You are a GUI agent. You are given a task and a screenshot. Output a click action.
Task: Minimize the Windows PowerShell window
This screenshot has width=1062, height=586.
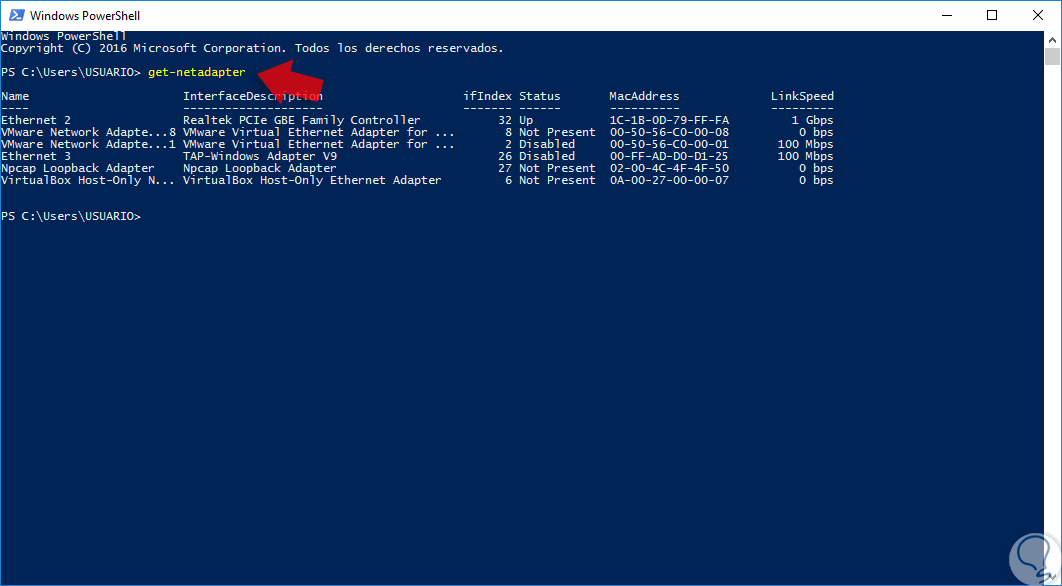tap(945, 15)
